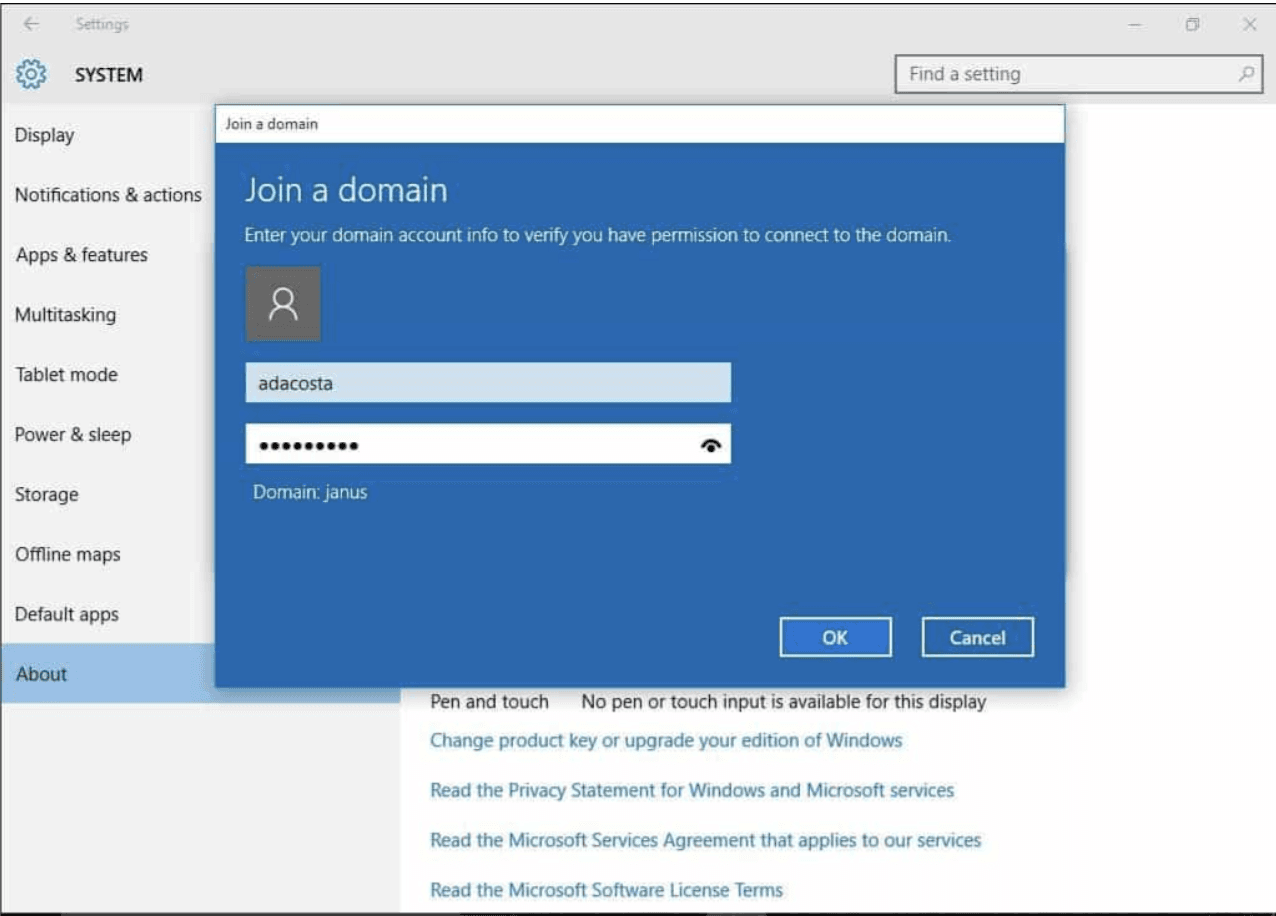This screenshot has width=1276, height=916.
Task: Minimize the Settings window
Action: pos(1135,24)
